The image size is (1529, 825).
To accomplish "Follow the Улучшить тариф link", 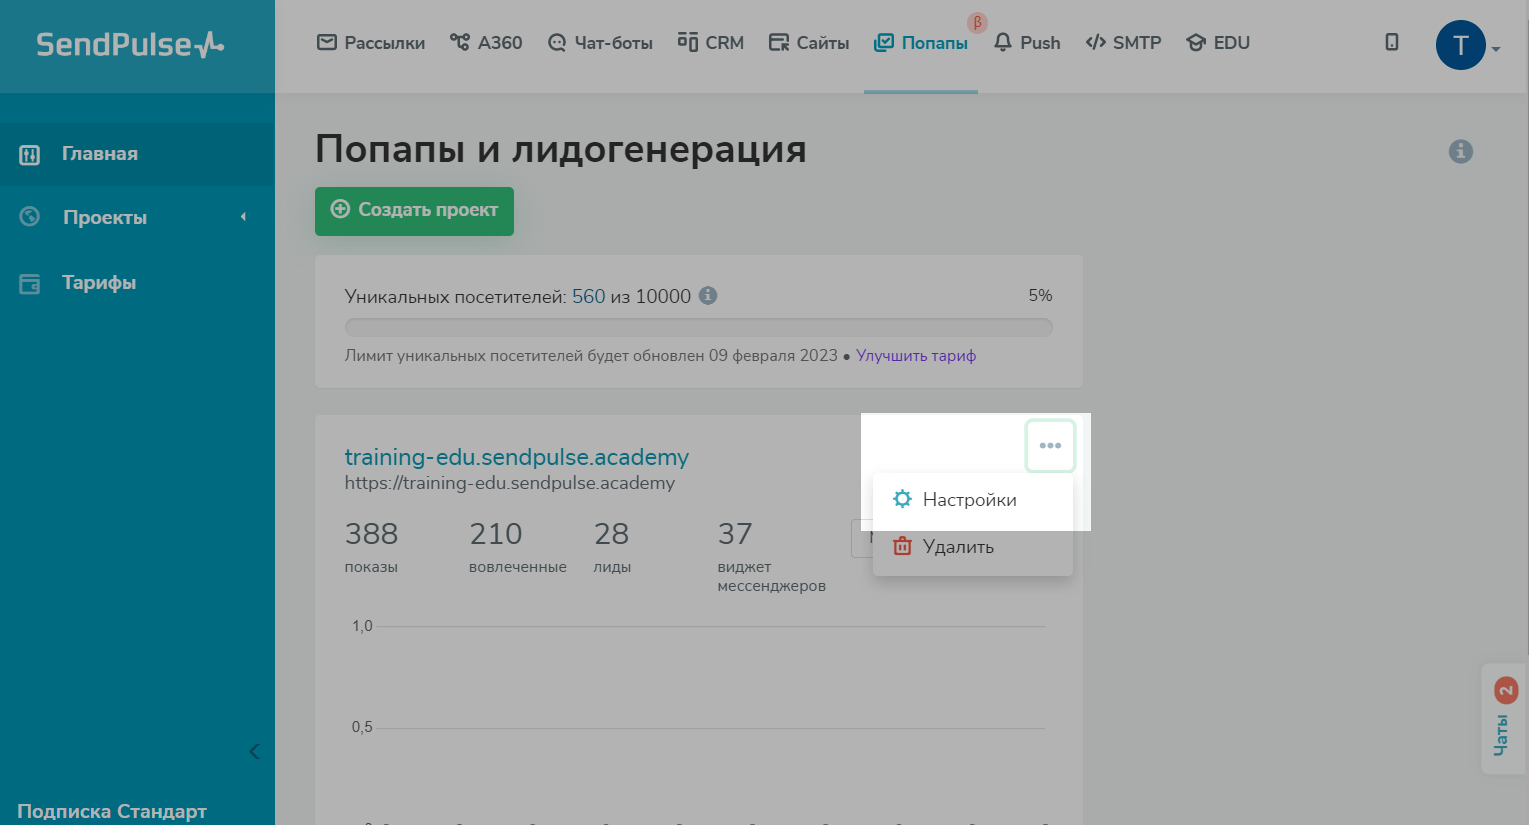I will [x=915, y=356].
